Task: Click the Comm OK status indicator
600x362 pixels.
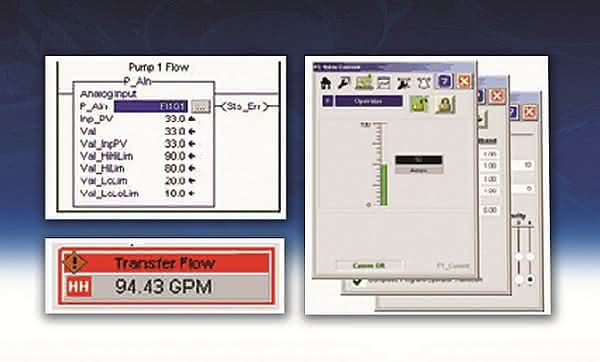Action: (368, 265)
